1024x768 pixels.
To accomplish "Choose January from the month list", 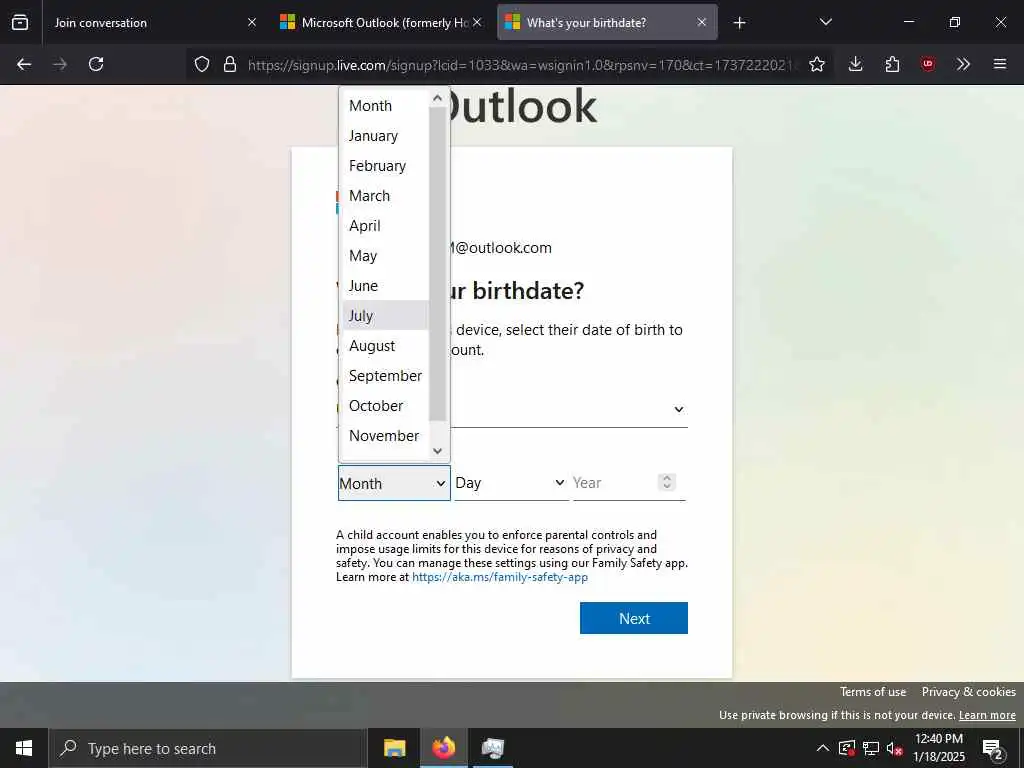I will [x=385, y=136].
